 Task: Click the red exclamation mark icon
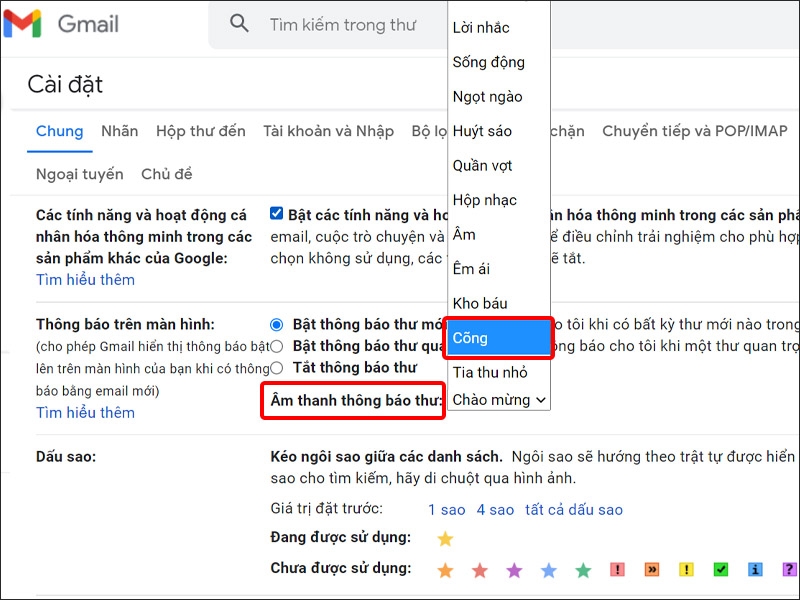pos(617,568)
